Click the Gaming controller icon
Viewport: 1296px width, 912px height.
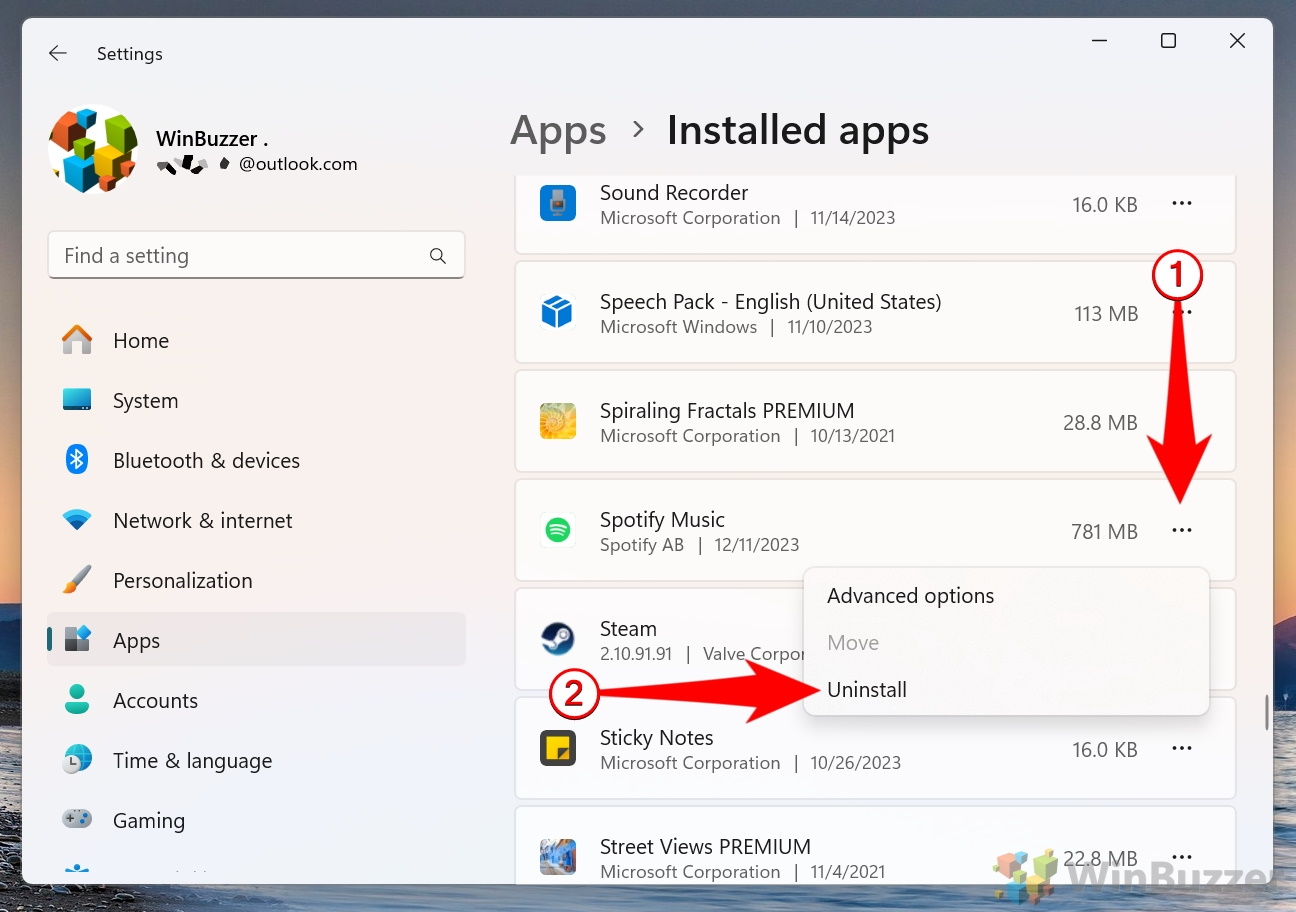77,820
